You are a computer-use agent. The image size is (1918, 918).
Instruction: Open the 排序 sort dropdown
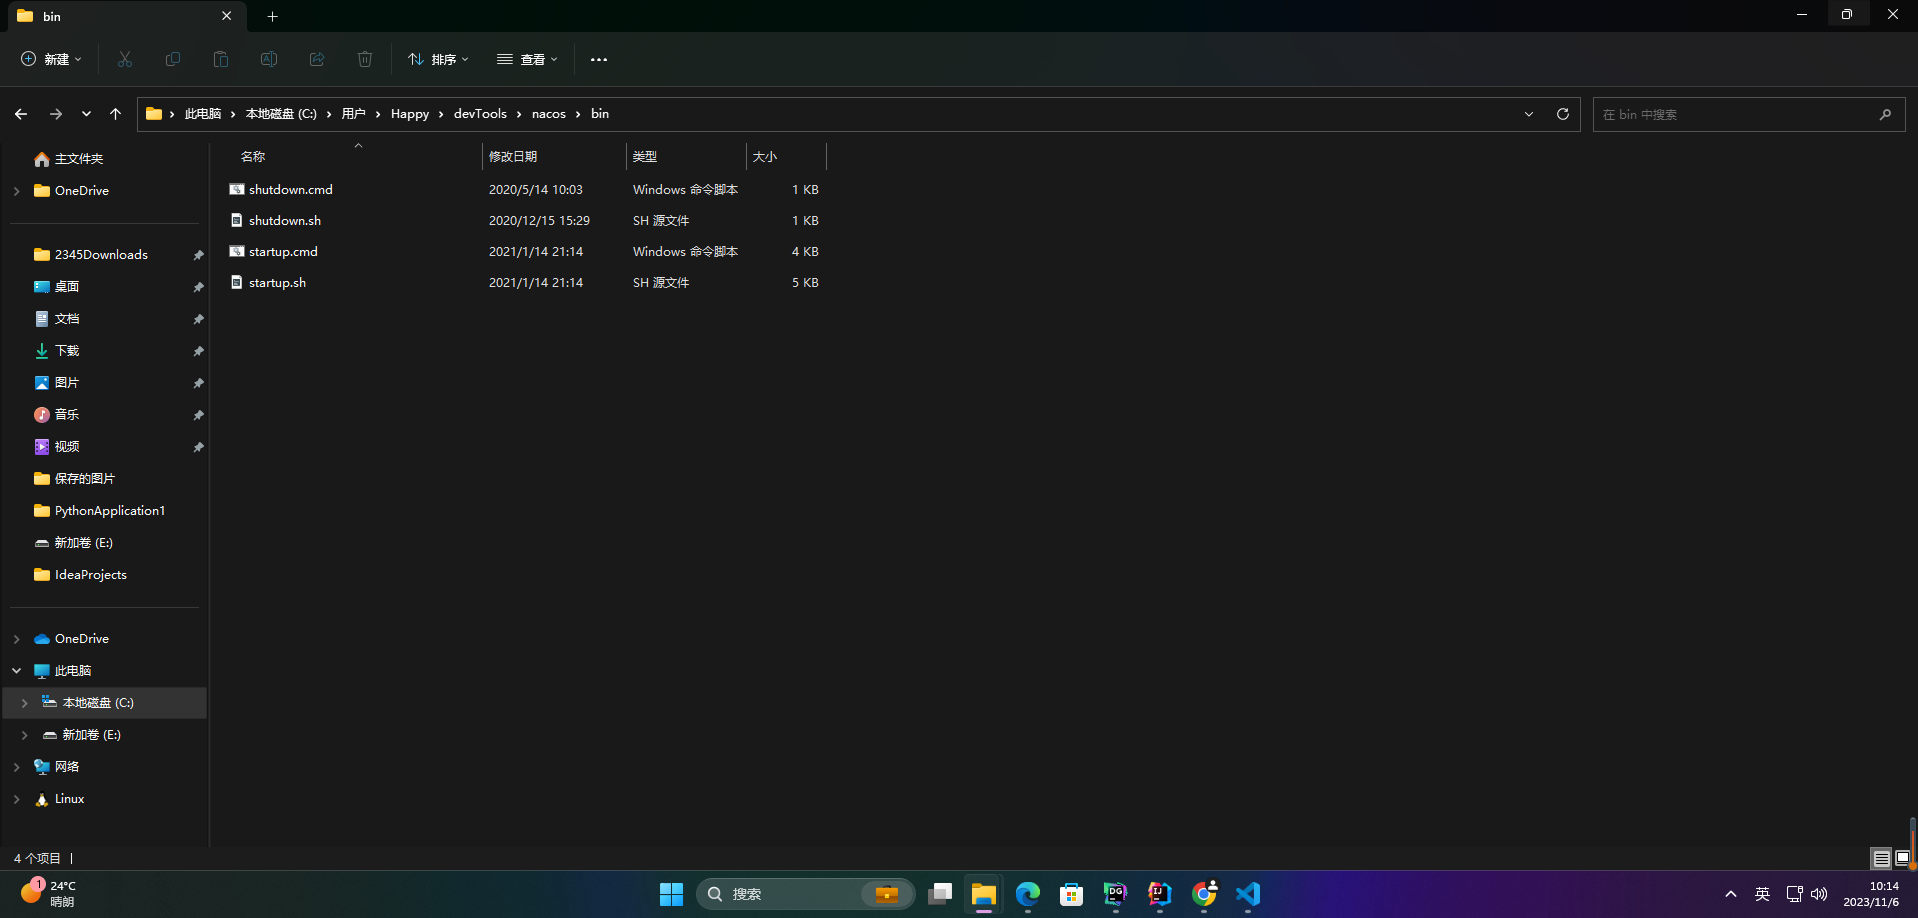(438, 59)
